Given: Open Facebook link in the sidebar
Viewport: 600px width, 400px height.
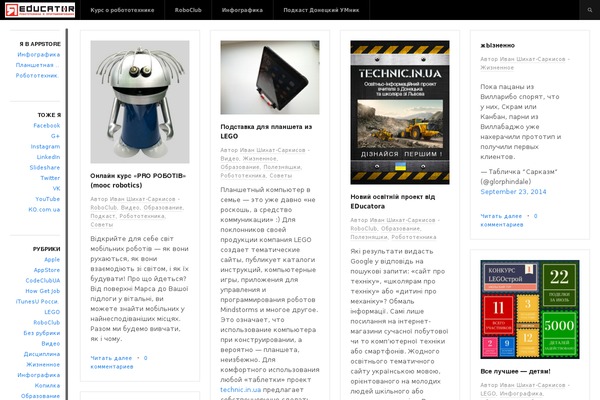Looking at the screenshot, I should point(47,126).
